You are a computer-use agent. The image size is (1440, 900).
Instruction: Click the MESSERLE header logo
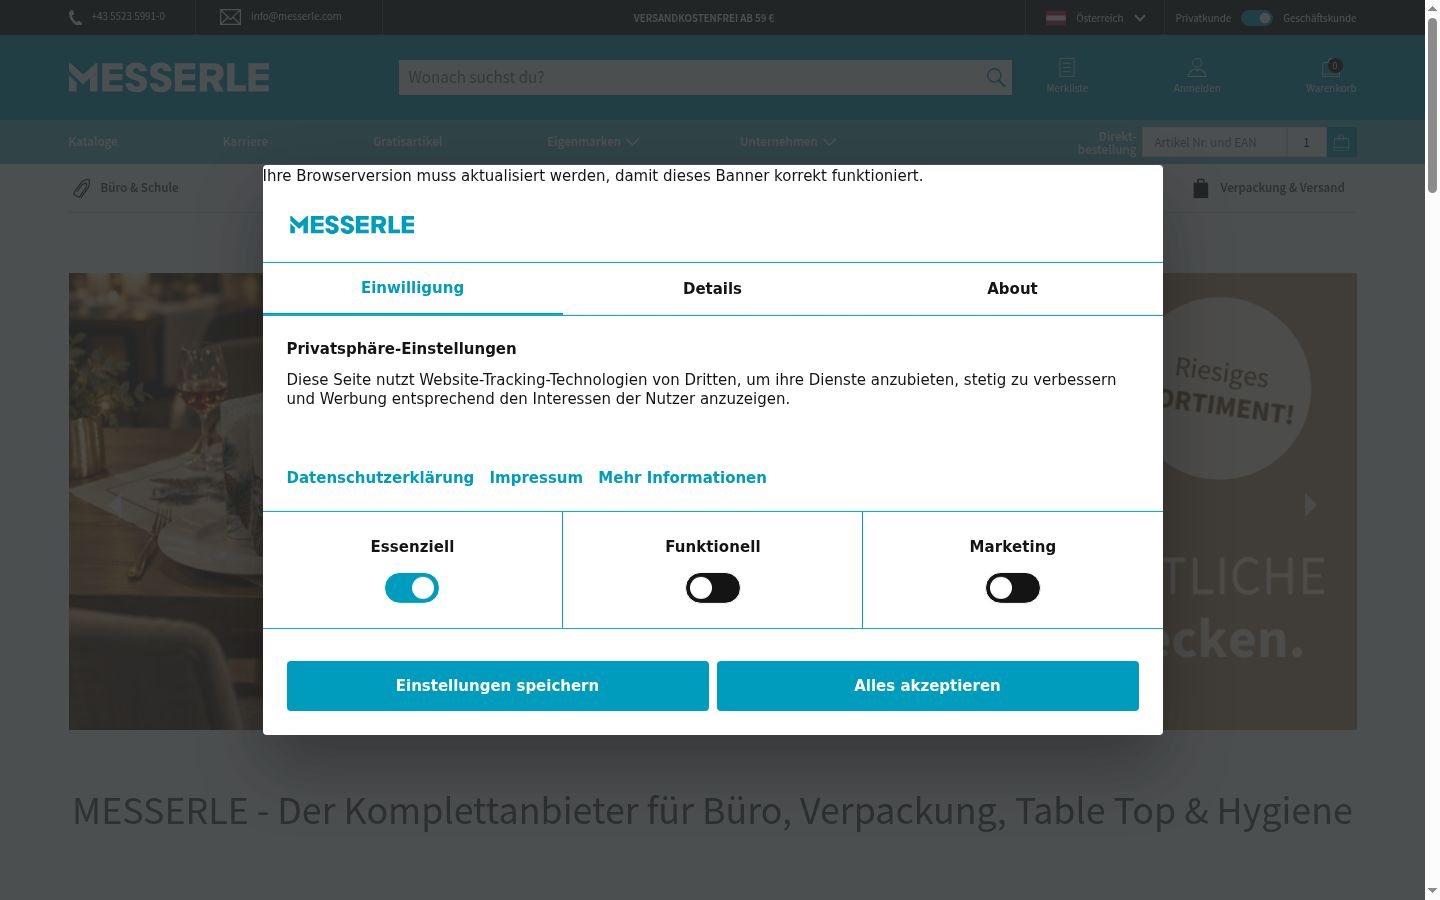point(169,77)
